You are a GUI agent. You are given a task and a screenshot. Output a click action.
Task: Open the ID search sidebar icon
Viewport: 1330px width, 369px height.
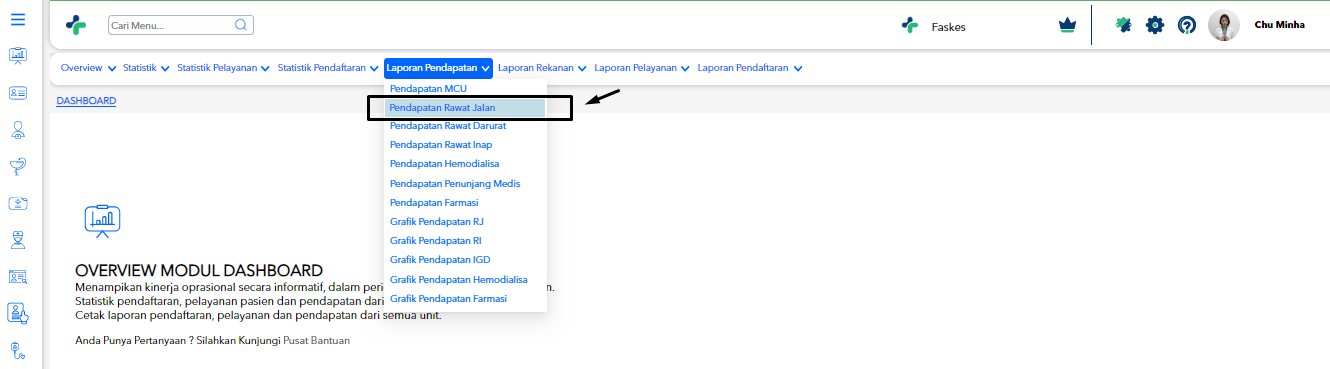coord(18,277)
